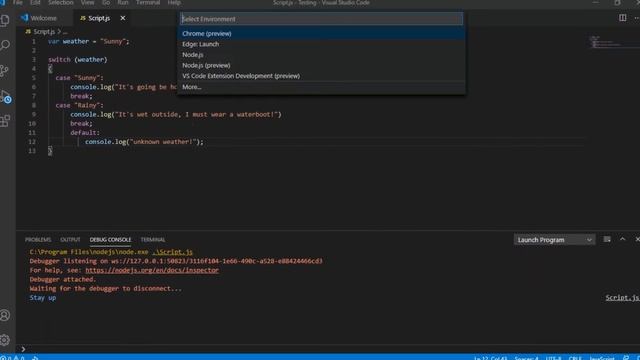The image size is (640, 360).
Task: Clear the debug console output
Action: pyautogui.click(x=607, y=240)
